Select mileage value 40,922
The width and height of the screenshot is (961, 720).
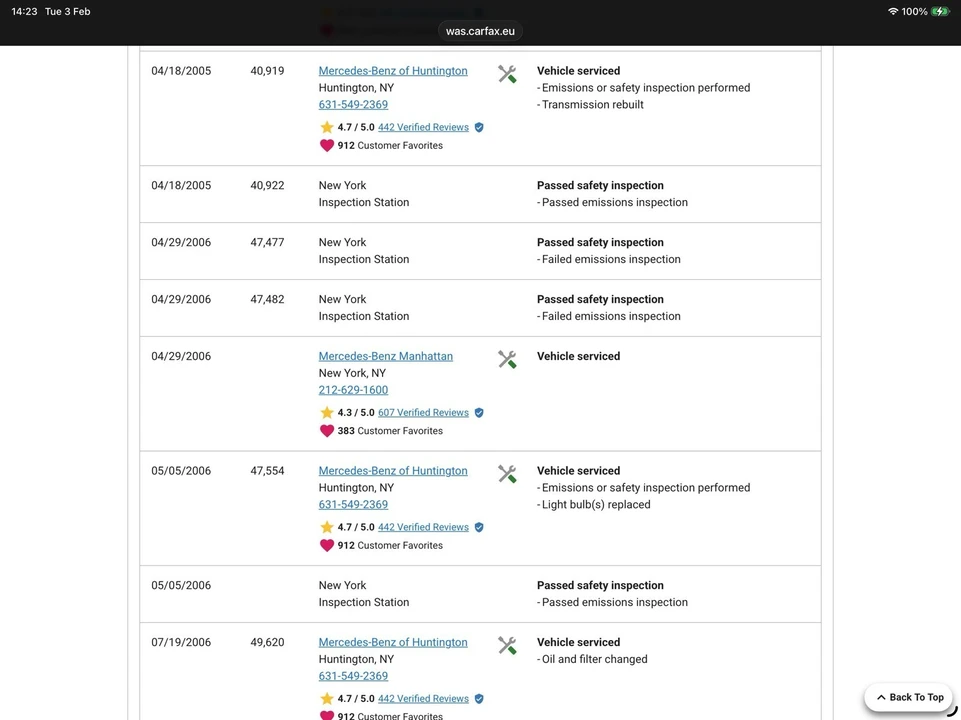(267, 186)
